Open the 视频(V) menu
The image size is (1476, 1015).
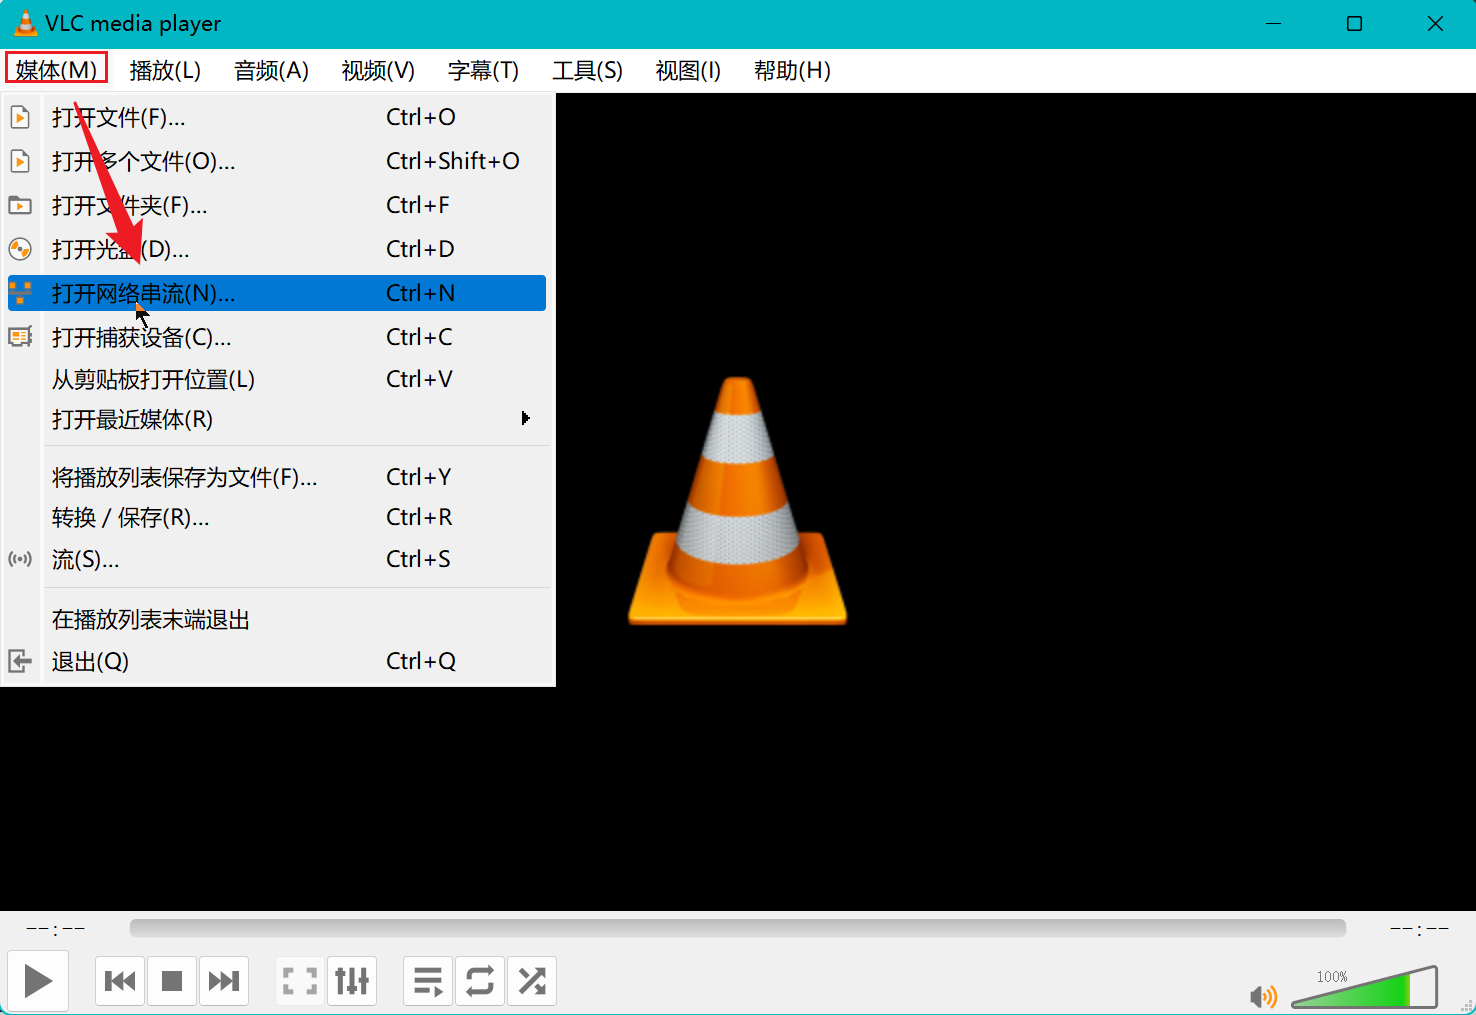378,70
